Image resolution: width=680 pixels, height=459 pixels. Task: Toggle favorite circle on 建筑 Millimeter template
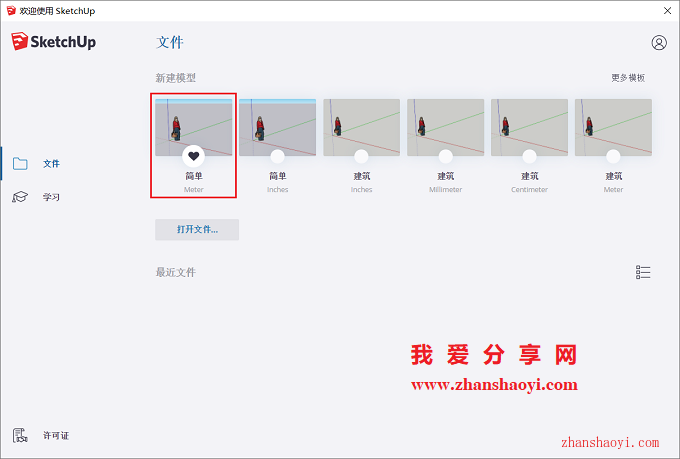445,156
